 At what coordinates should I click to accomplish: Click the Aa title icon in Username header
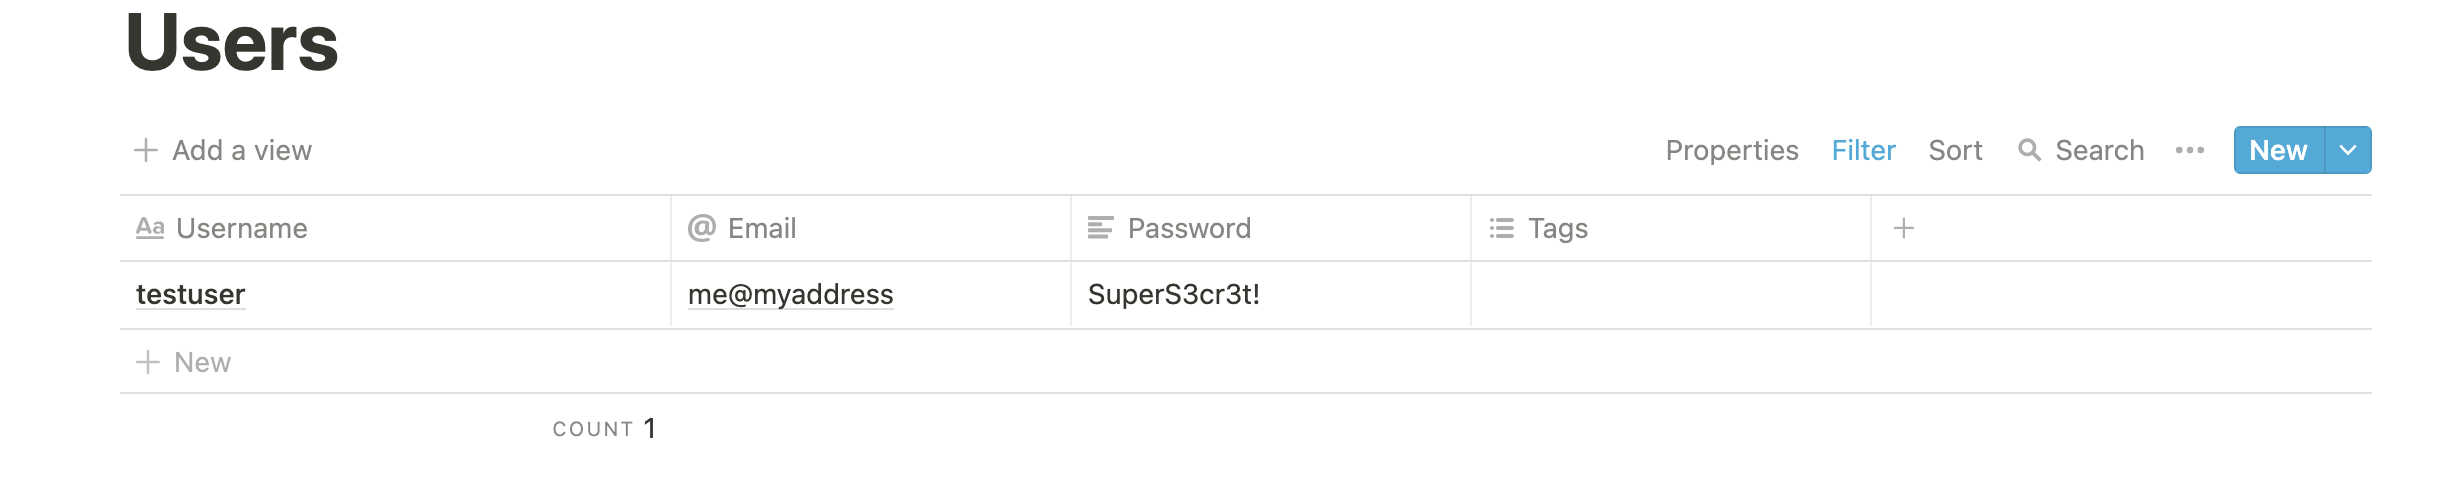(x=150, y=228)
